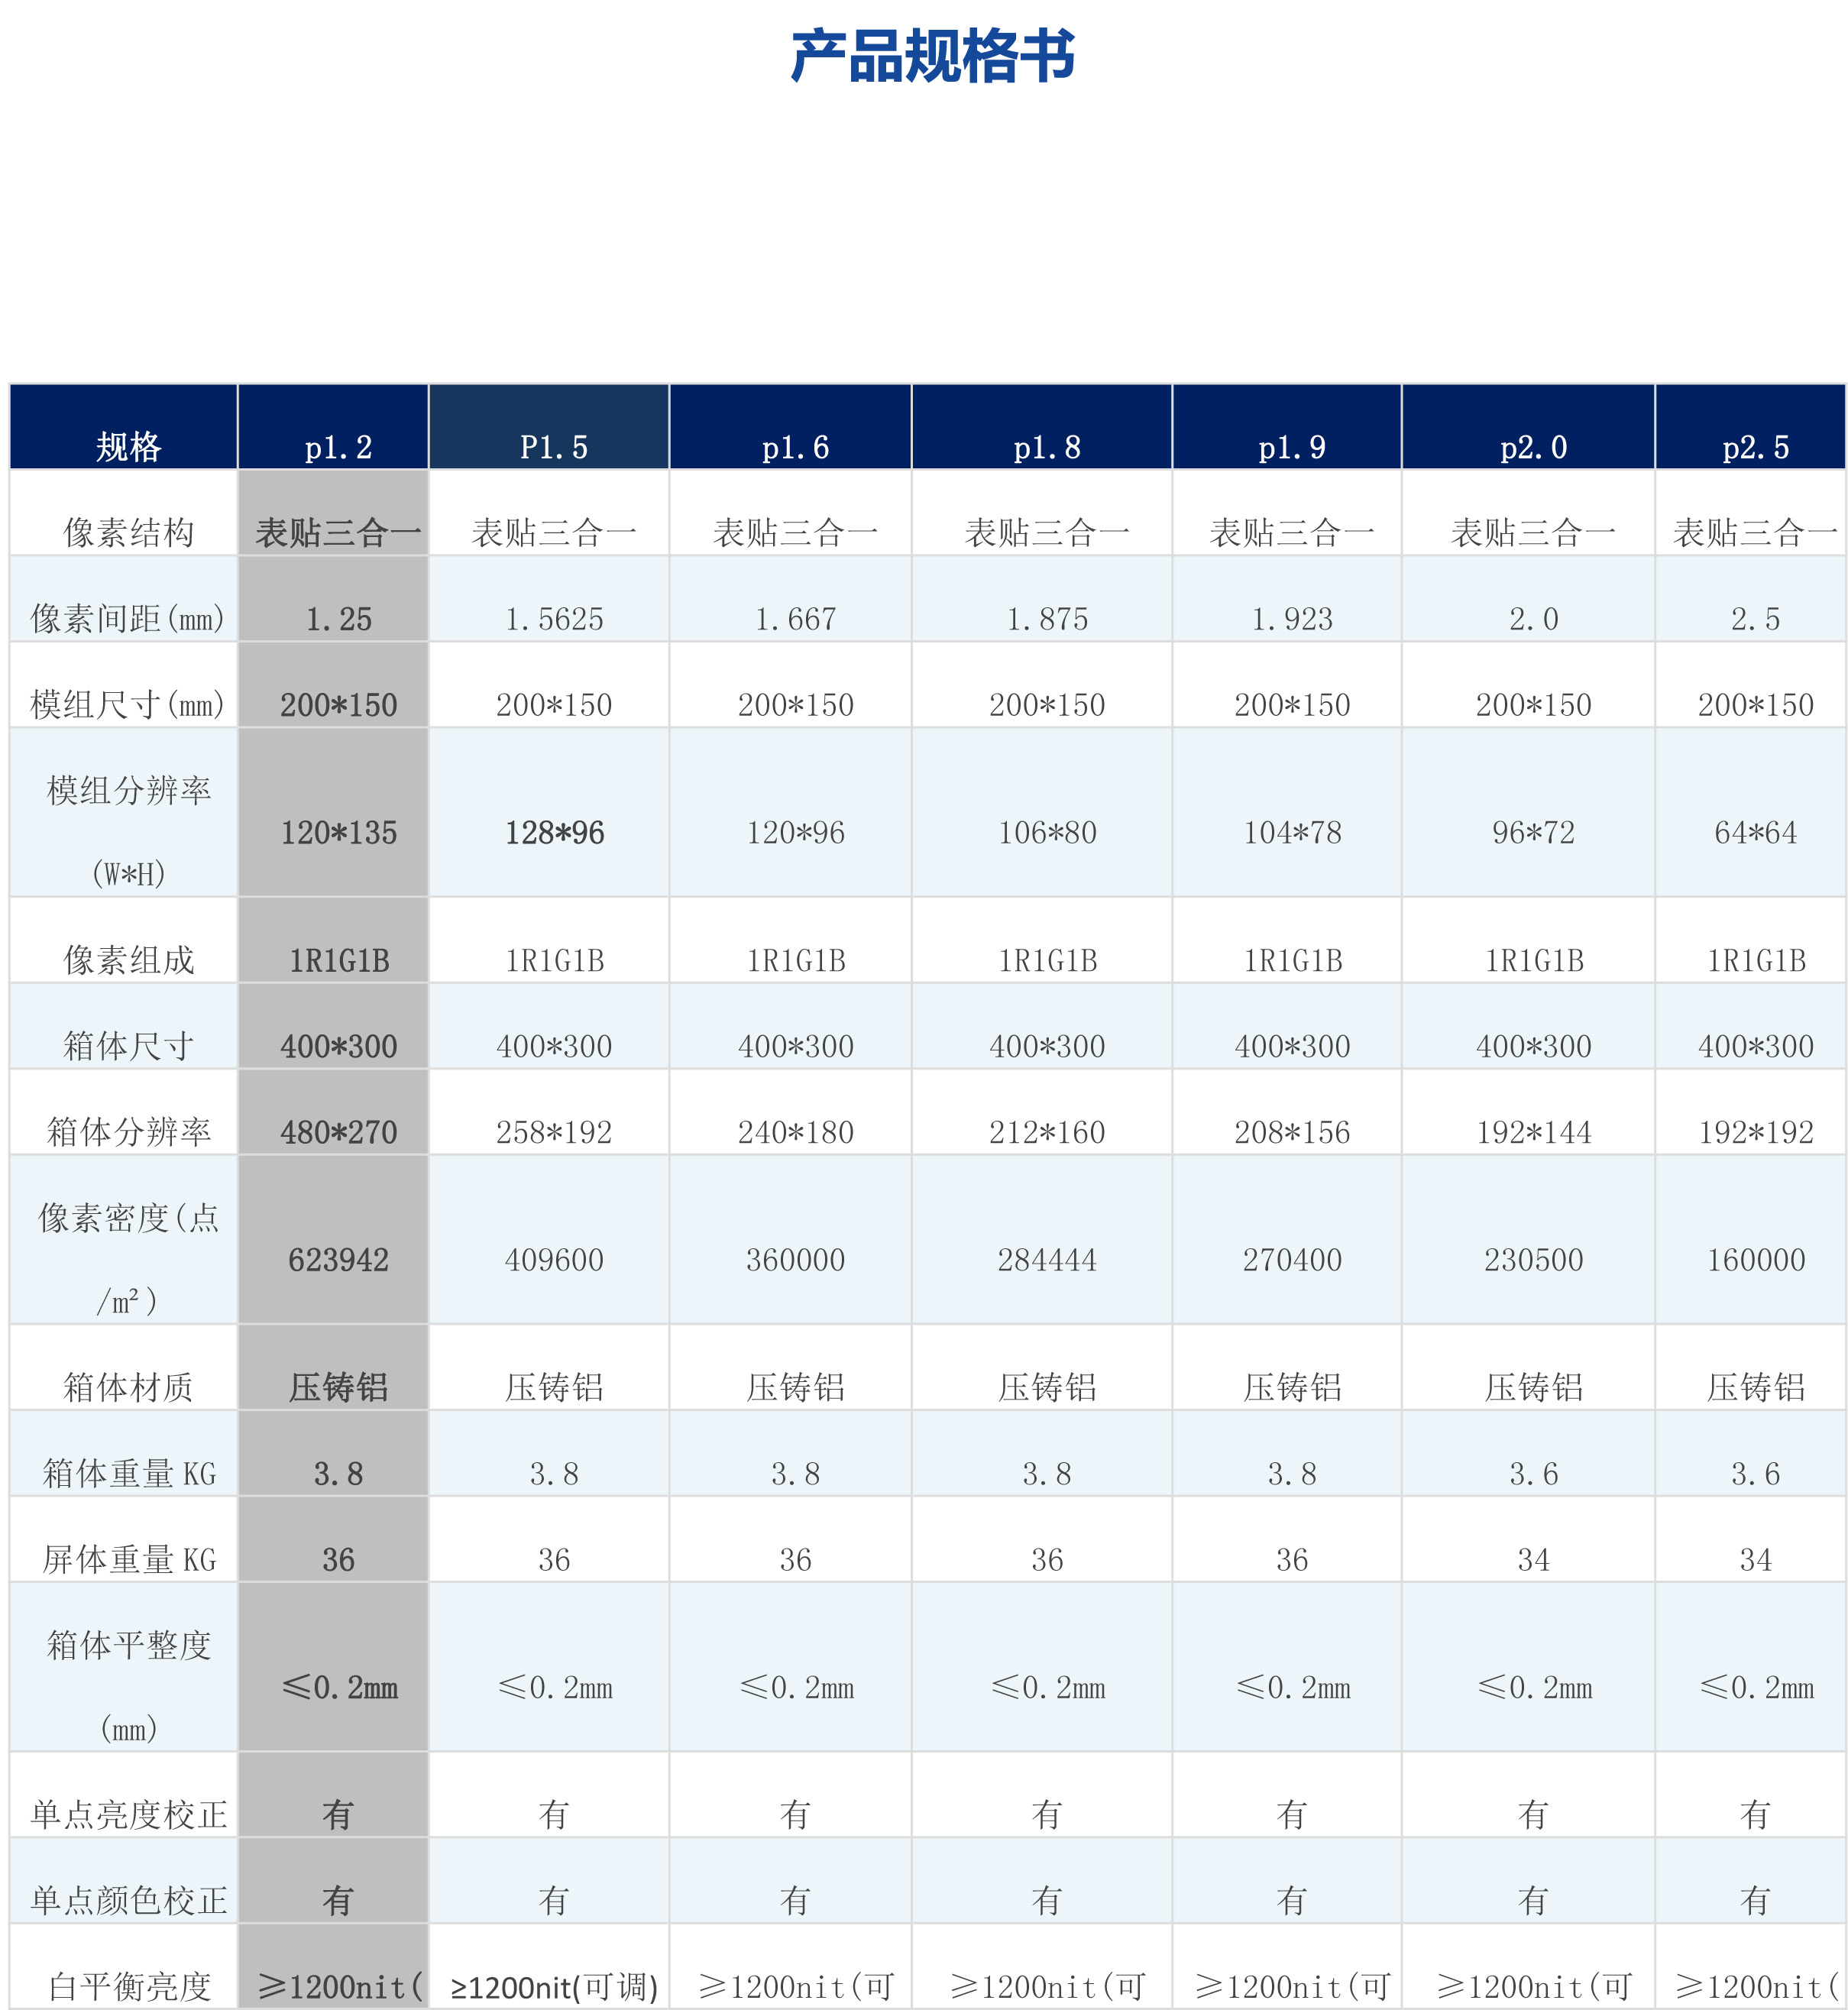Select the P1.5 column header
Viewport: 1848px width, 2010px height.
(x=553, y=447)
